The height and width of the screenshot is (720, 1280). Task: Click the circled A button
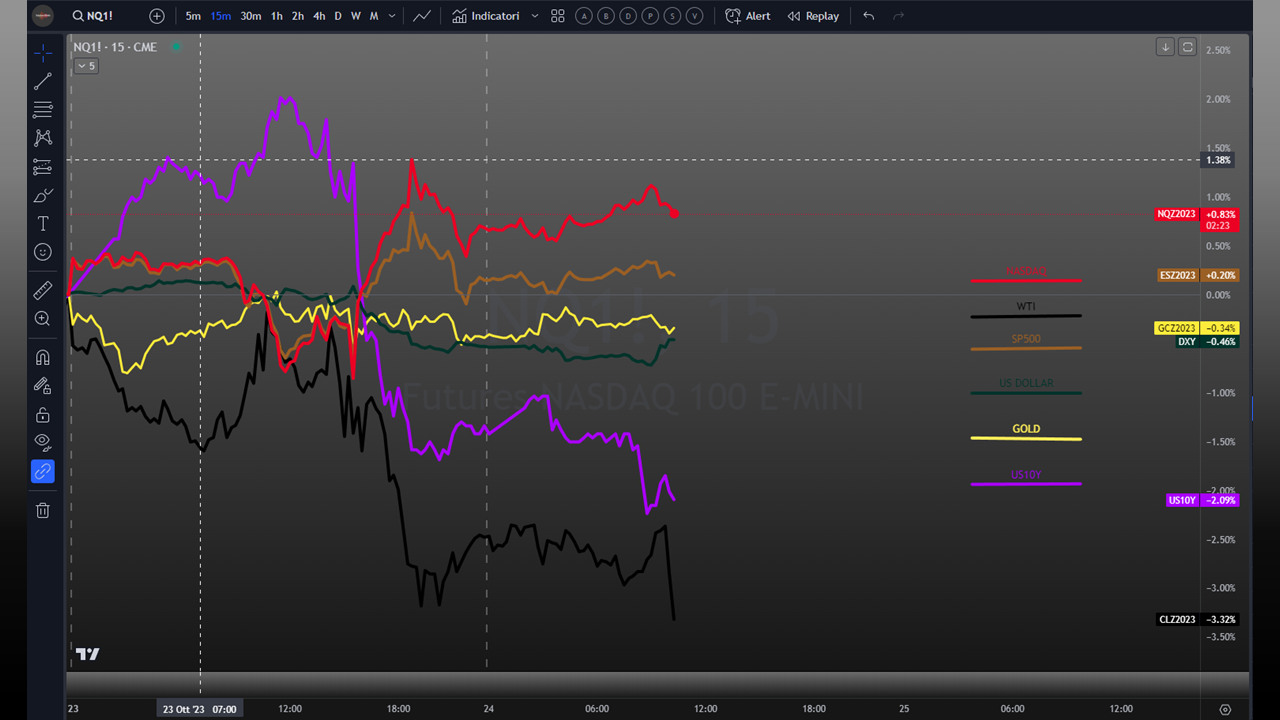point(584,16)
